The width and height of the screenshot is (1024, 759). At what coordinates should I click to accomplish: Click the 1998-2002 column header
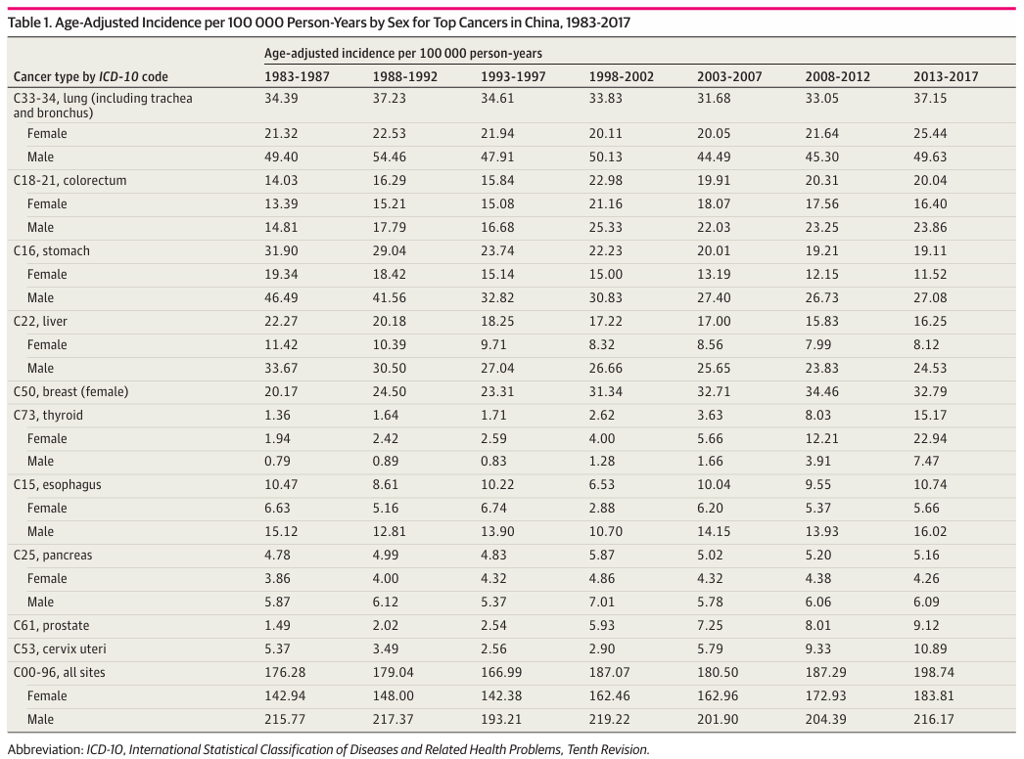tap(621, 76)
